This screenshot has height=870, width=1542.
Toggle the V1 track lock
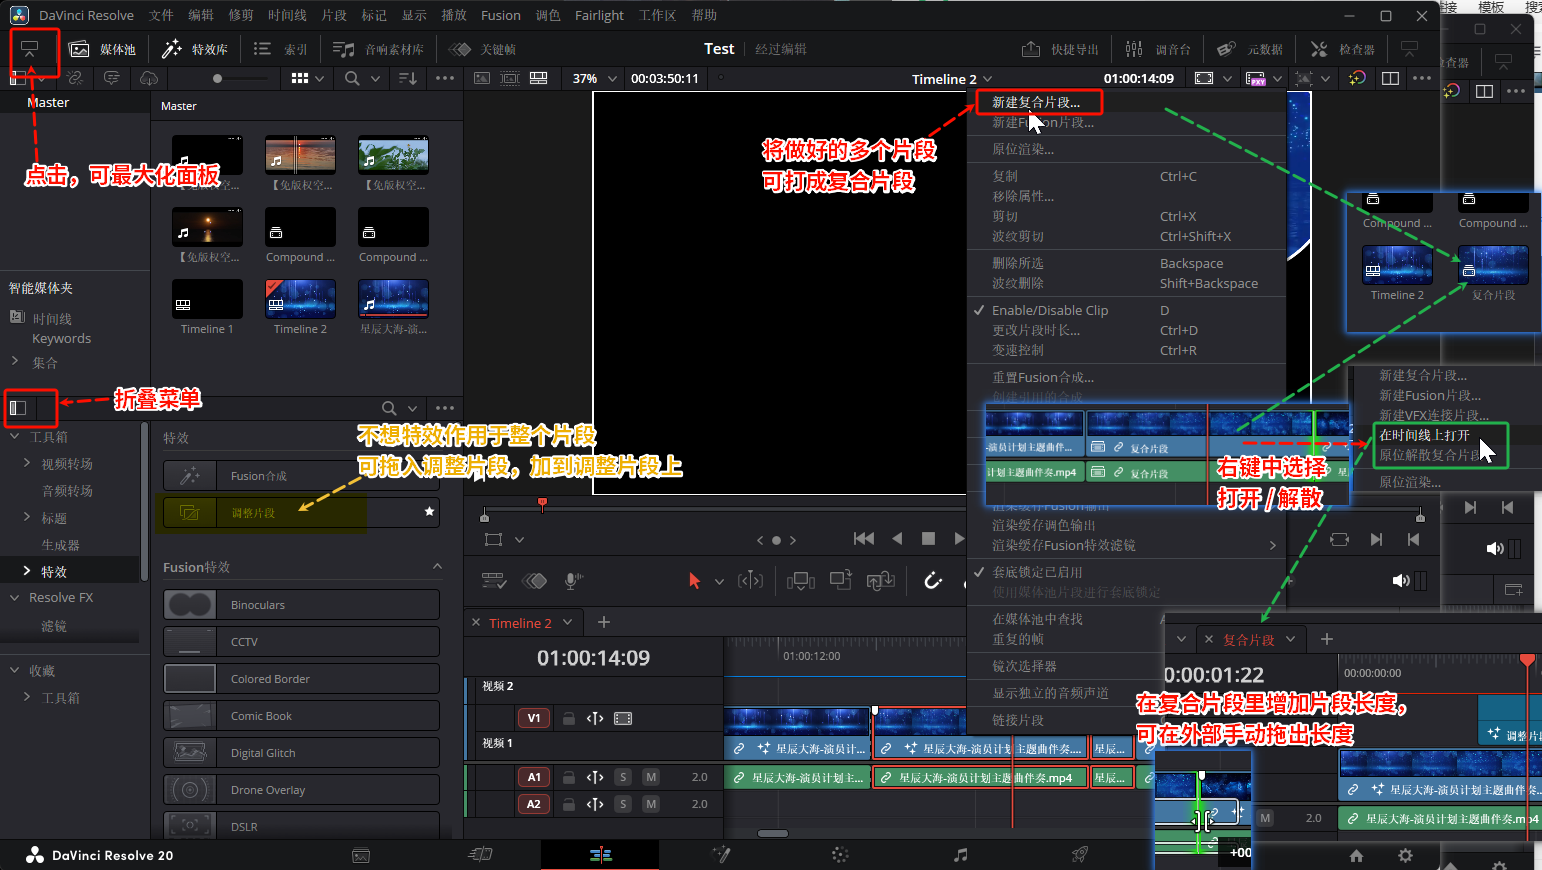click(569, 718)
